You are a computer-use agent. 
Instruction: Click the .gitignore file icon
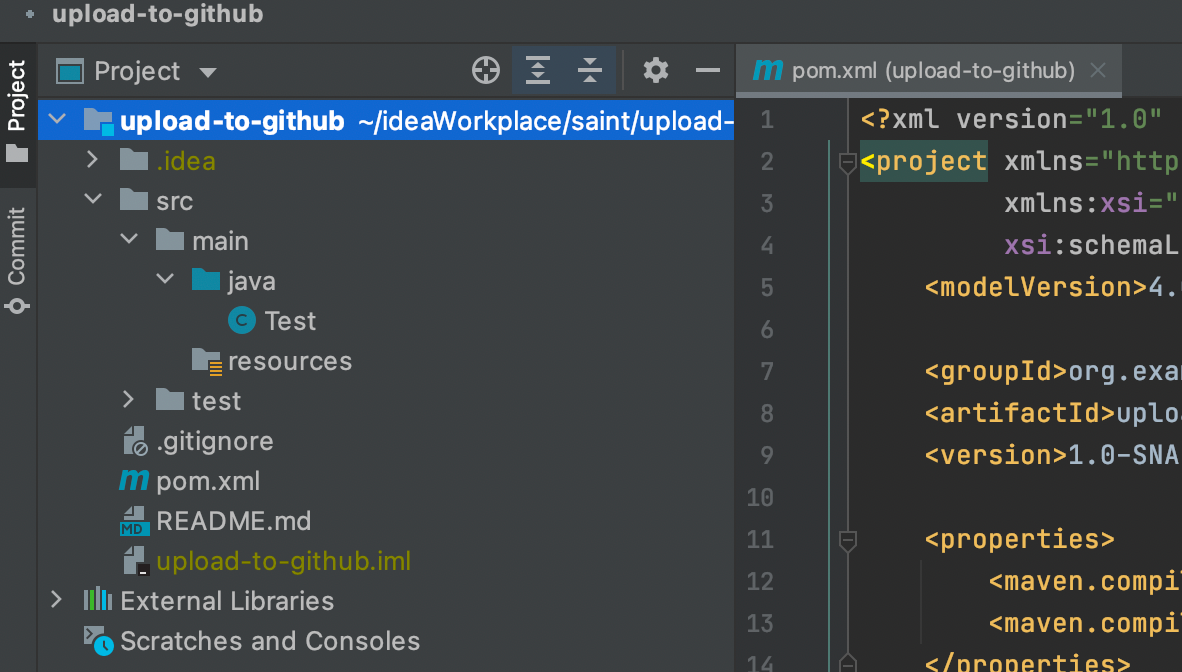[135, 441]
